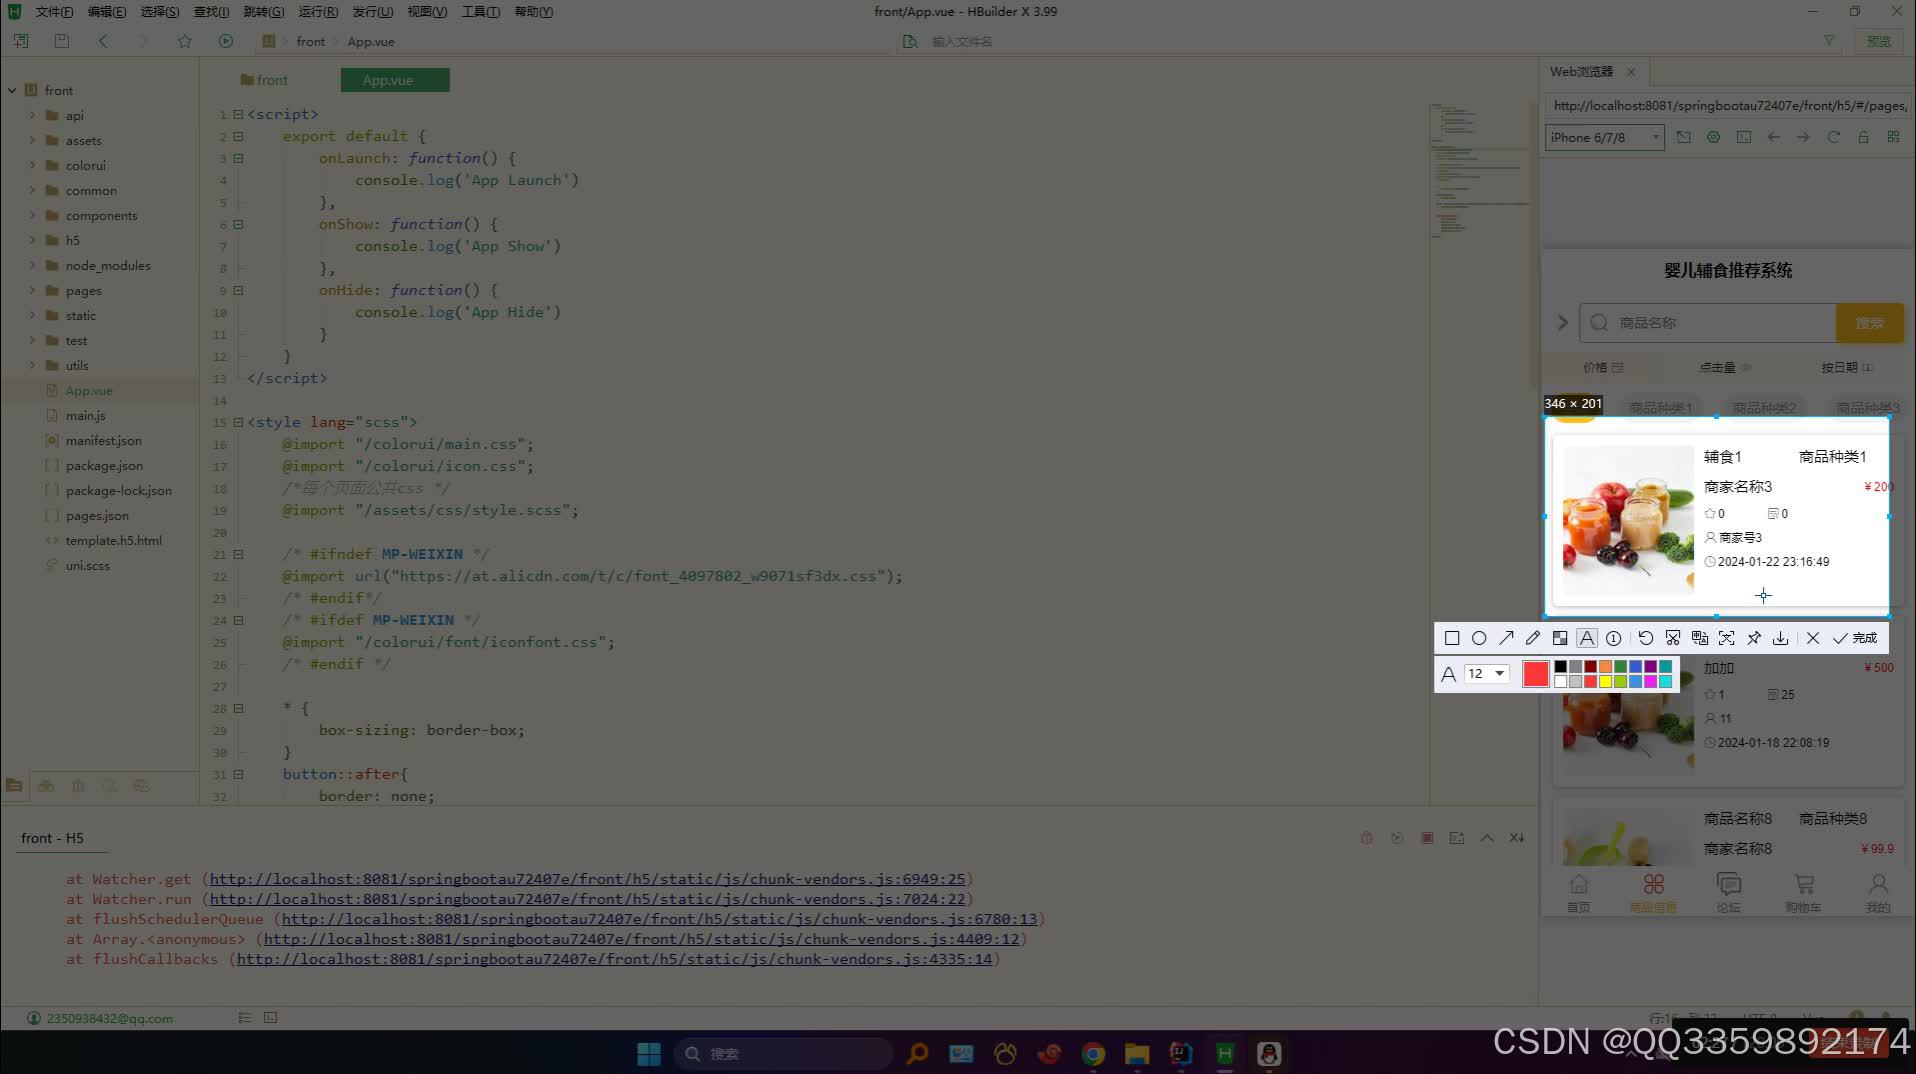Switch to the front editor tab
1916x1074 pixels.
click(x=264, y=80)
